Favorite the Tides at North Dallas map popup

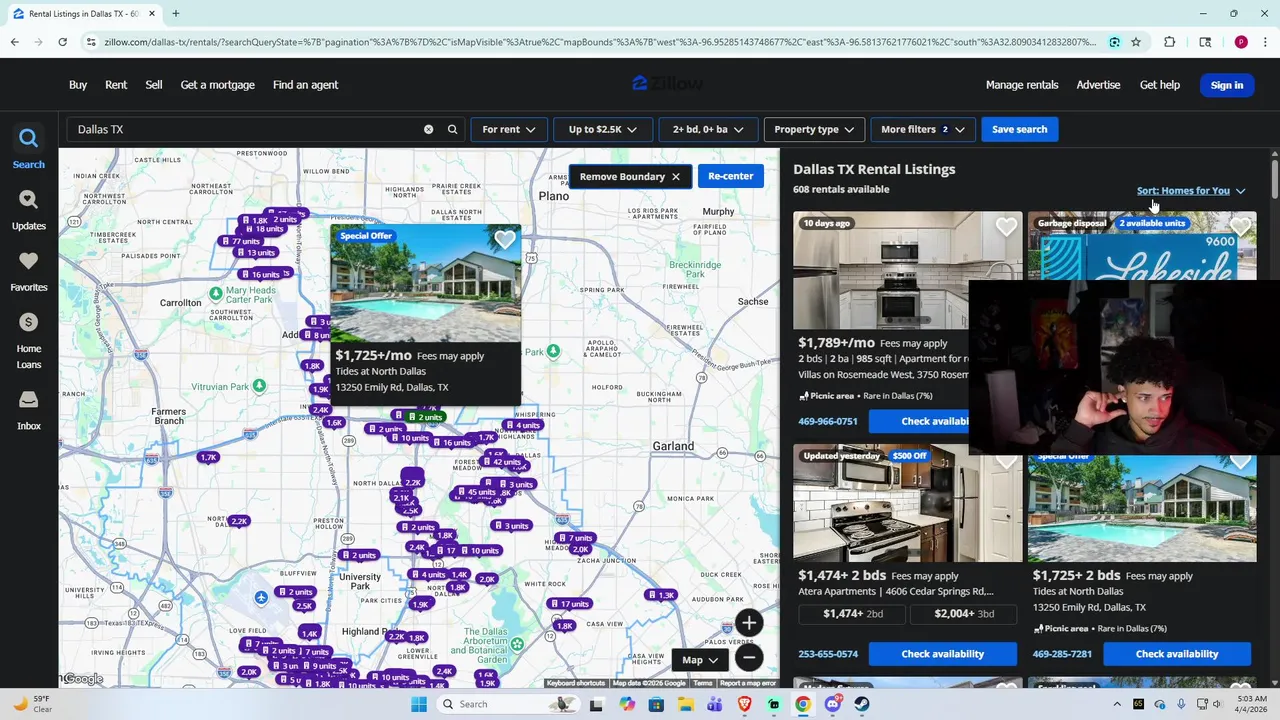click(x=504, y=240)
